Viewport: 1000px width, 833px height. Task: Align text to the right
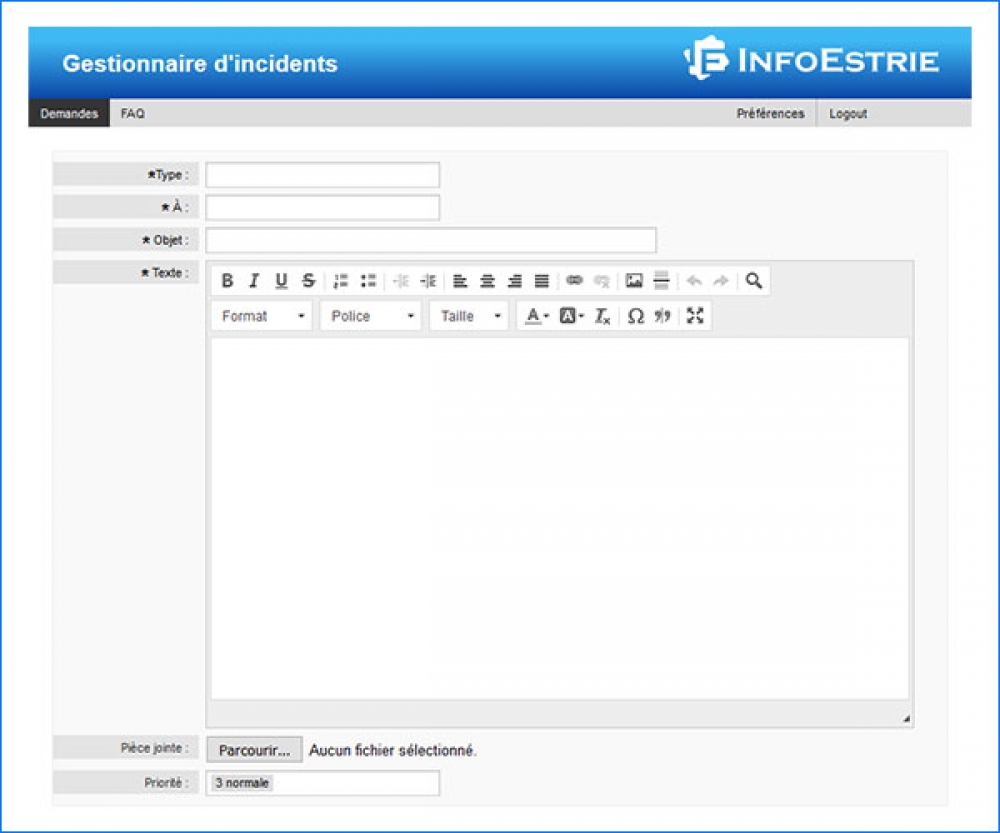515,281
